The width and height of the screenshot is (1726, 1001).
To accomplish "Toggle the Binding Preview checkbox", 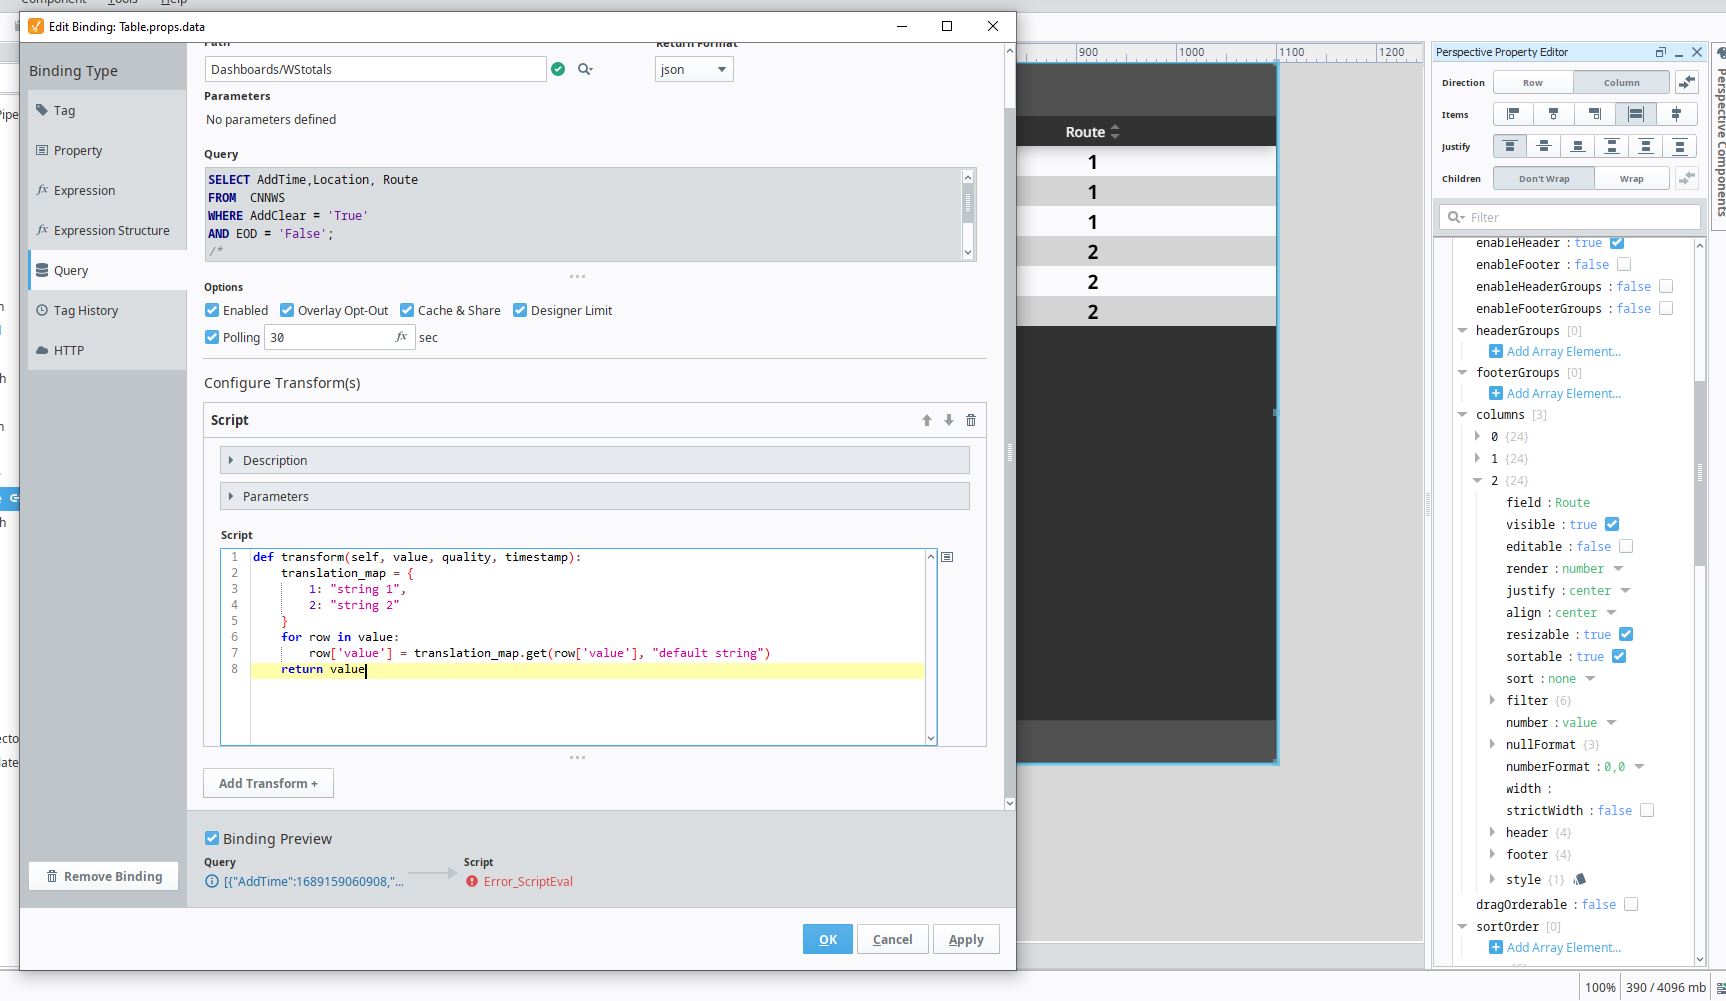I will pos(212,838).
